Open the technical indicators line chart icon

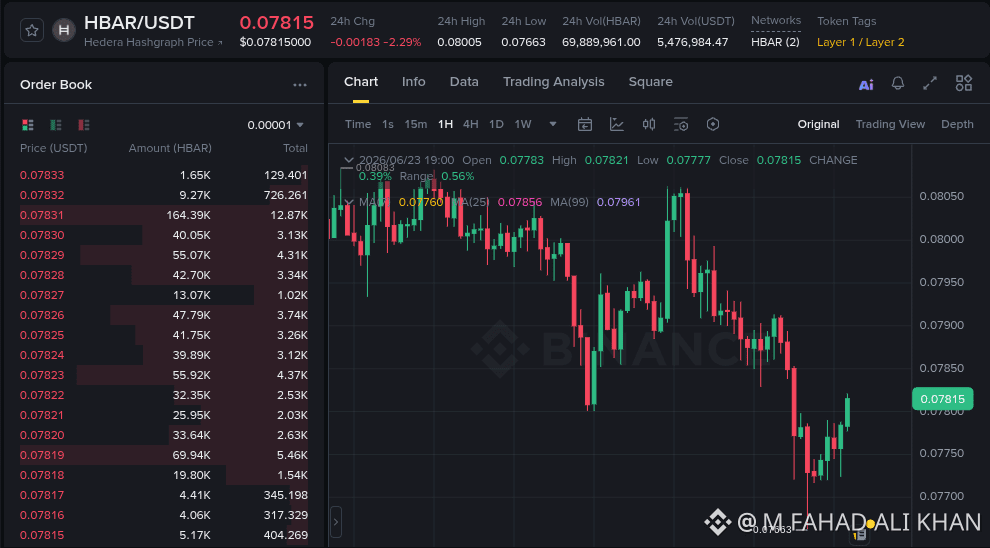pyautogui.click(x=617, y=124)
